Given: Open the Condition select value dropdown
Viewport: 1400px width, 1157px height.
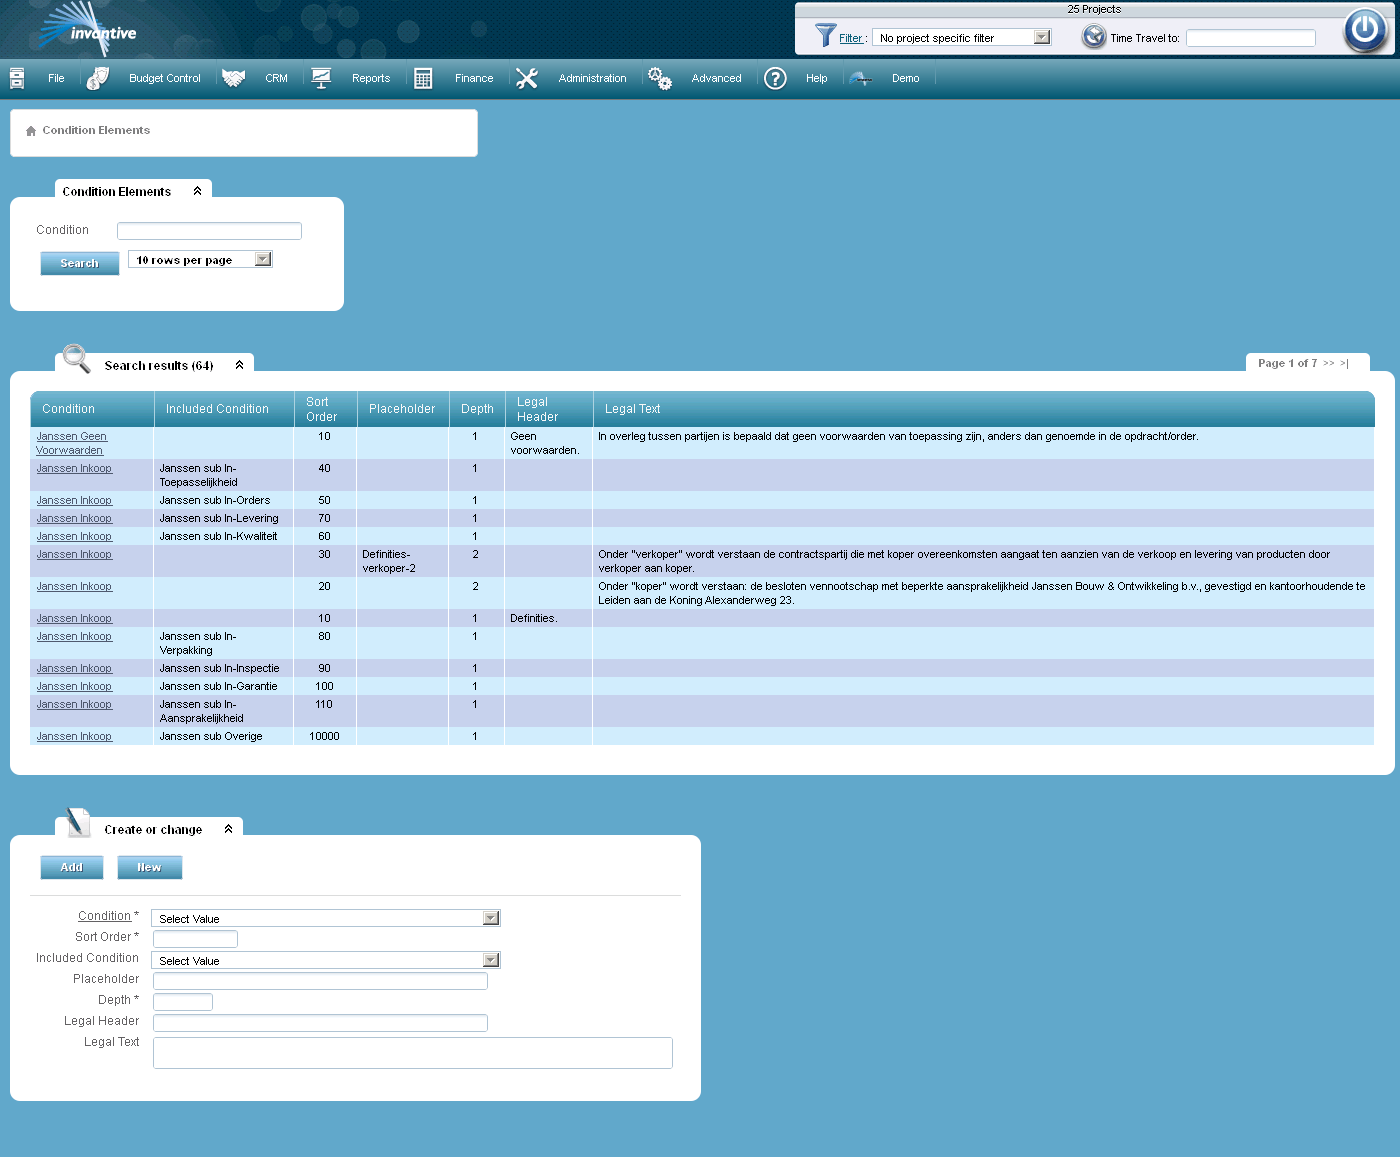Looking at the screenshot, I should pyautogui.click(x=490, y=917).
